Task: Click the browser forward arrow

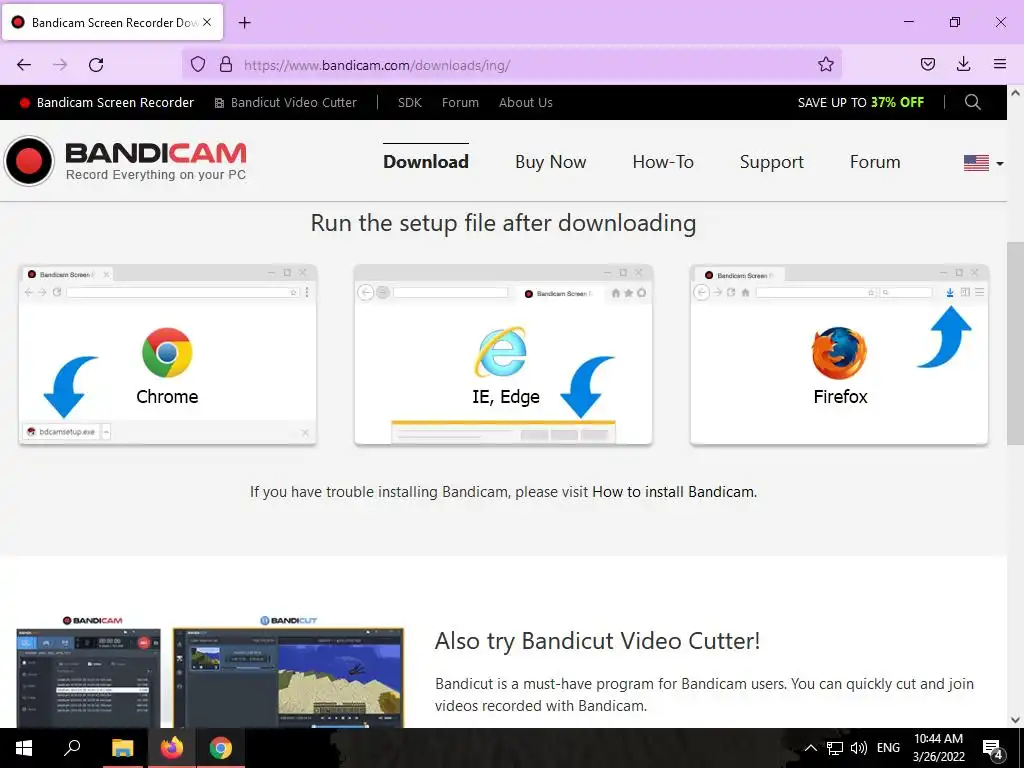Action: tap(60, 65)
